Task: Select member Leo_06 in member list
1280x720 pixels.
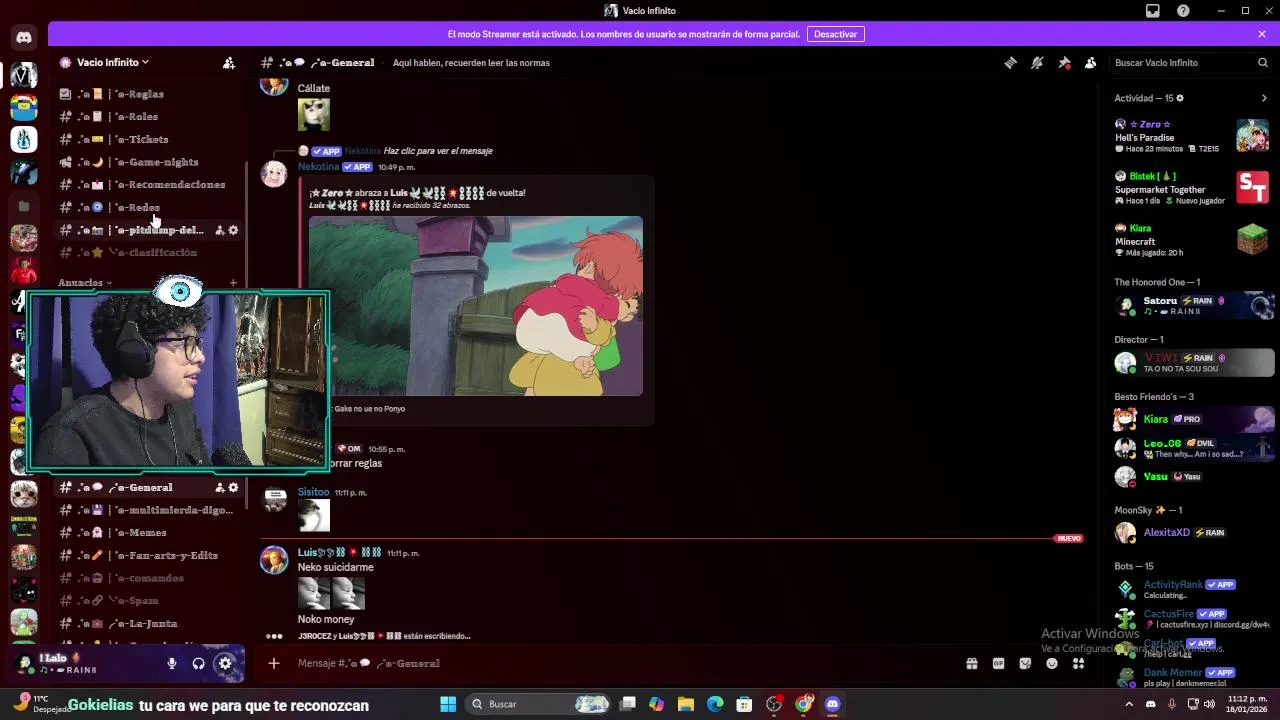Action: pyautogui.click(x=1193, y=448)
